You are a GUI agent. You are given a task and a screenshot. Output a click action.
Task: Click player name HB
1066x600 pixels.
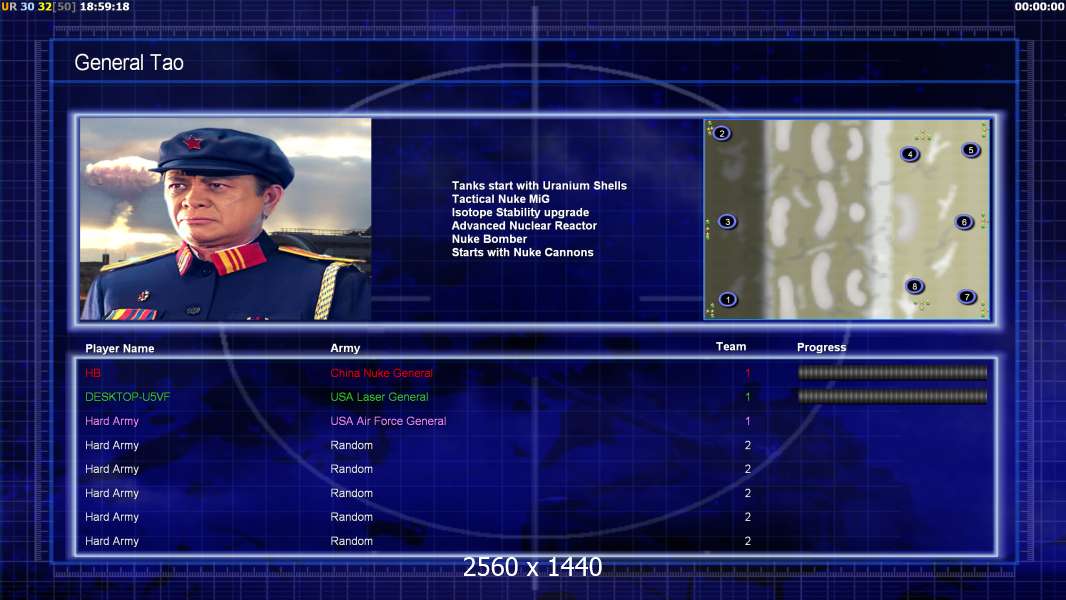point(93,373)
